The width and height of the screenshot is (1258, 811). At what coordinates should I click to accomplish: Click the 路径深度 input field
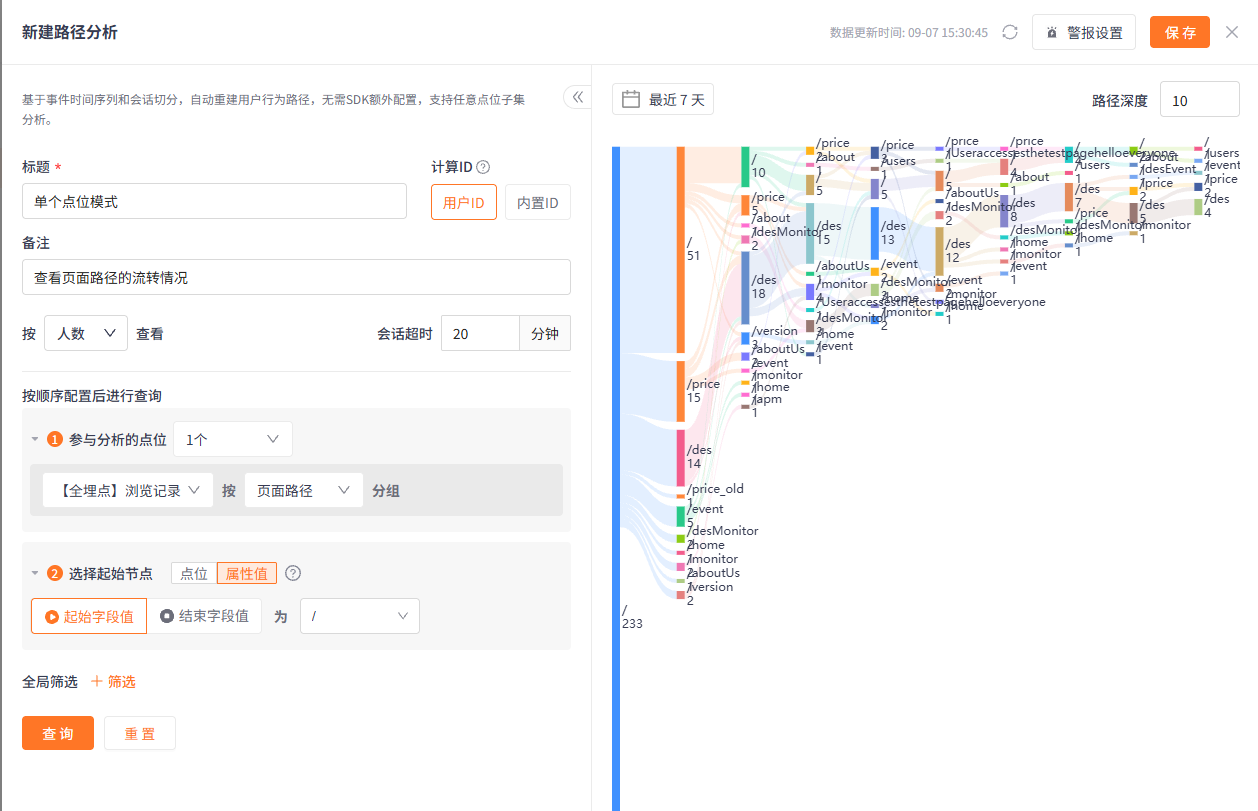coord(1200,100)
